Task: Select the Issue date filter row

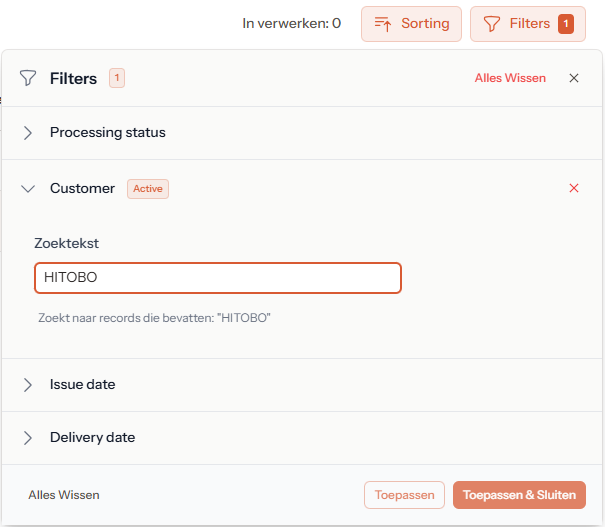Action: coord(83,385)
